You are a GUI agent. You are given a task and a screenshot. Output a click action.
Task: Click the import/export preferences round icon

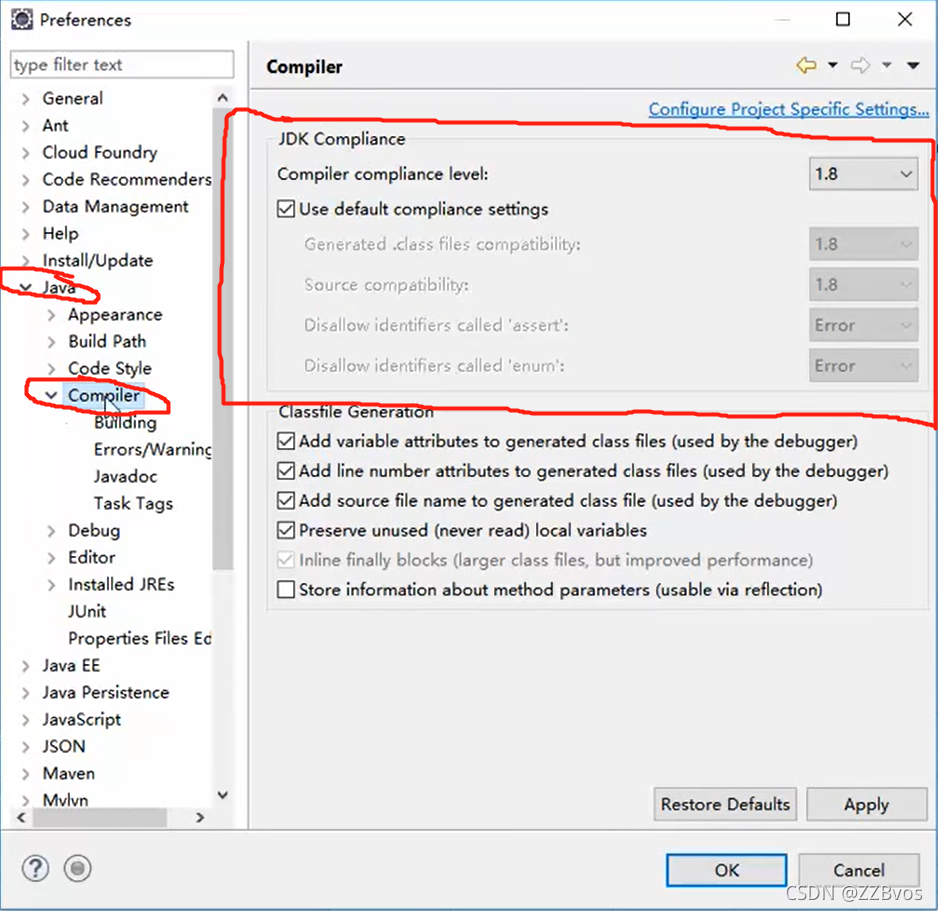tap(77, 868)
